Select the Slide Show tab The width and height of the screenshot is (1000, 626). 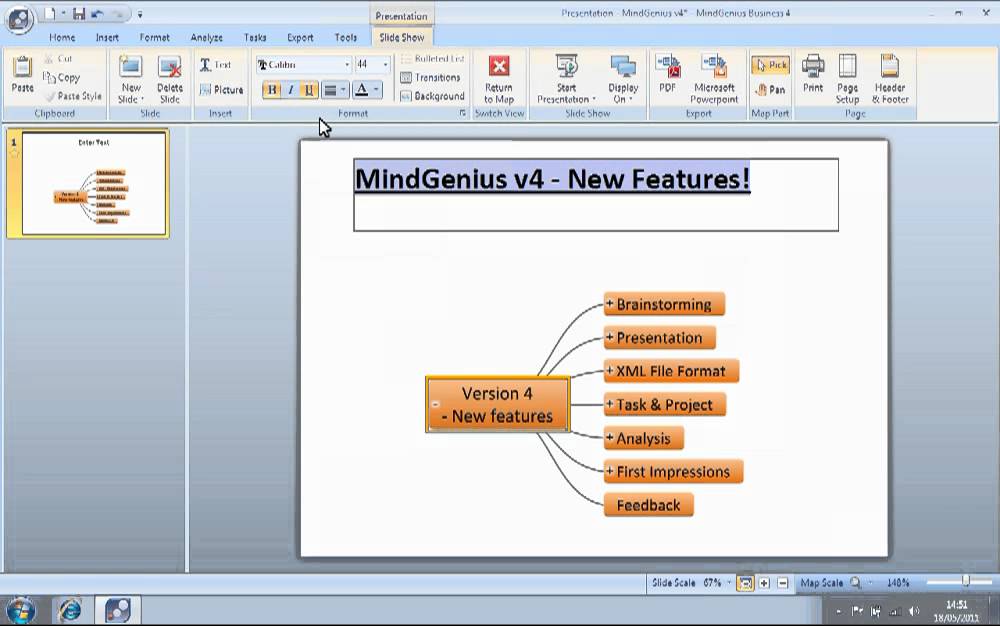point(401,38)
